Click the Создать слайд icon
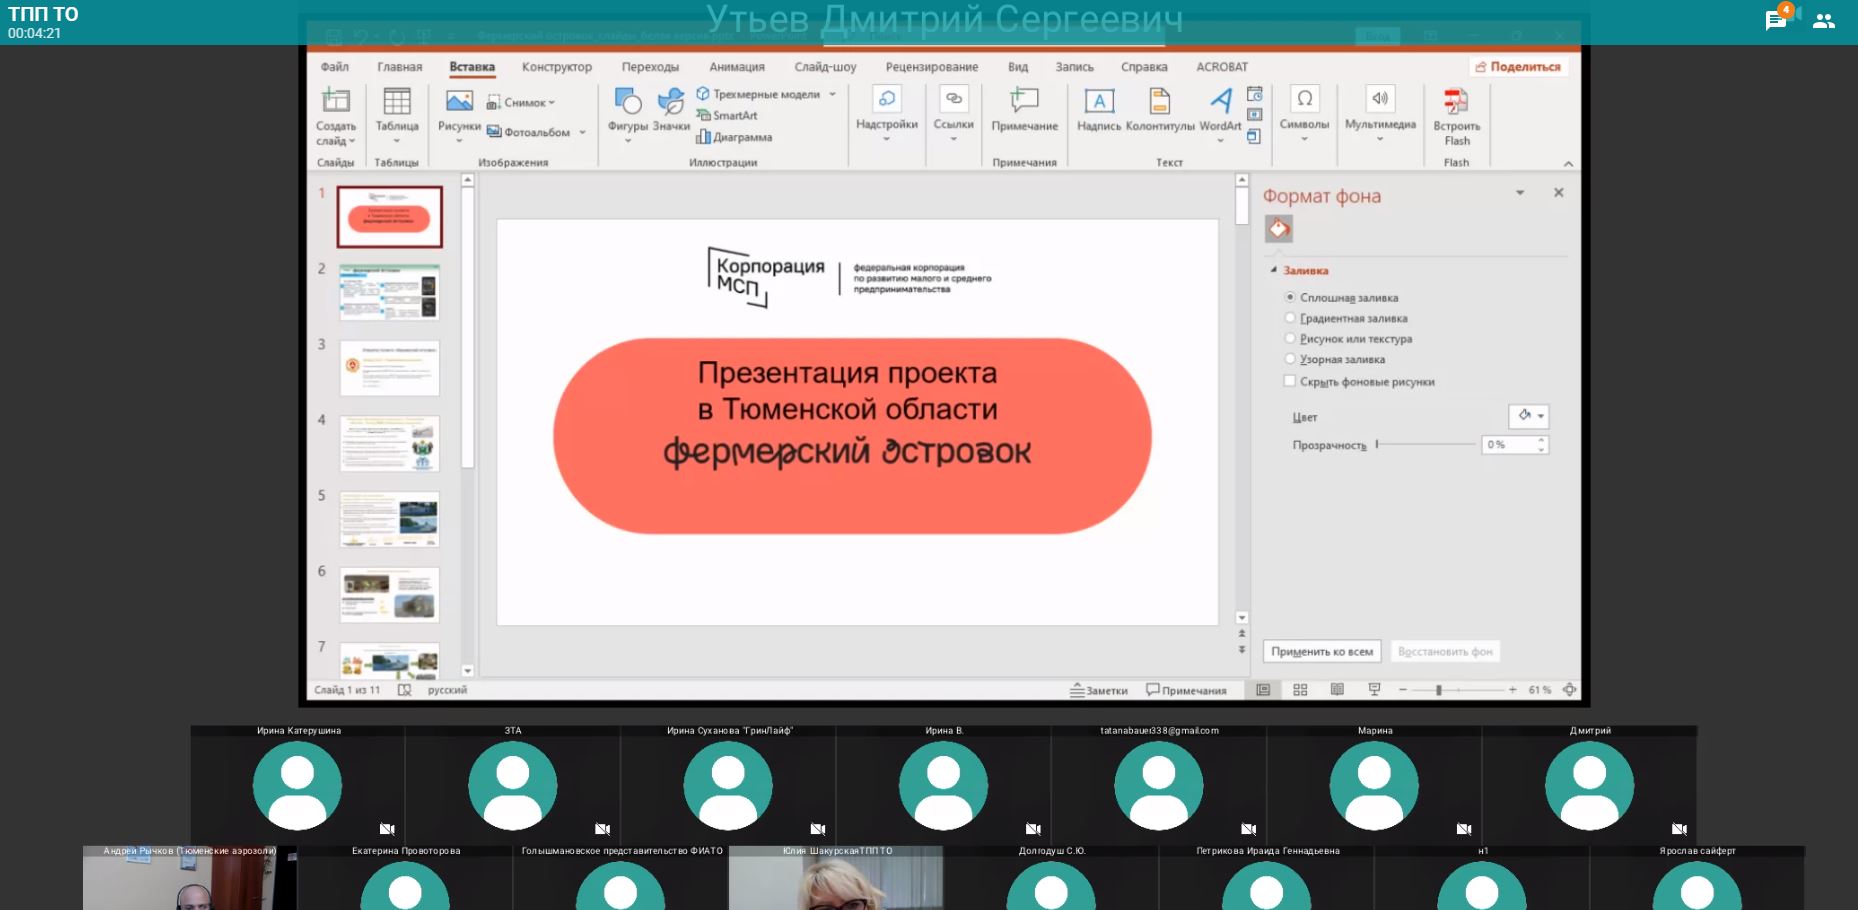Screen dimensions: 1858x910 [x=336, y=100]
